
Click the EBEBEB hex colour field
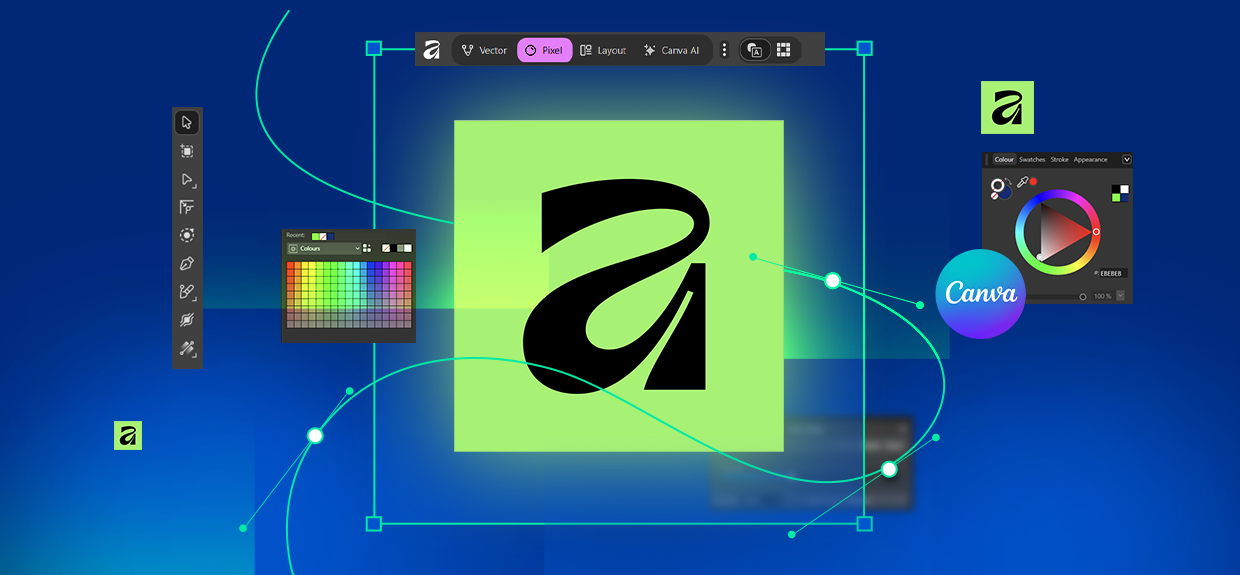coord(1112,273)
